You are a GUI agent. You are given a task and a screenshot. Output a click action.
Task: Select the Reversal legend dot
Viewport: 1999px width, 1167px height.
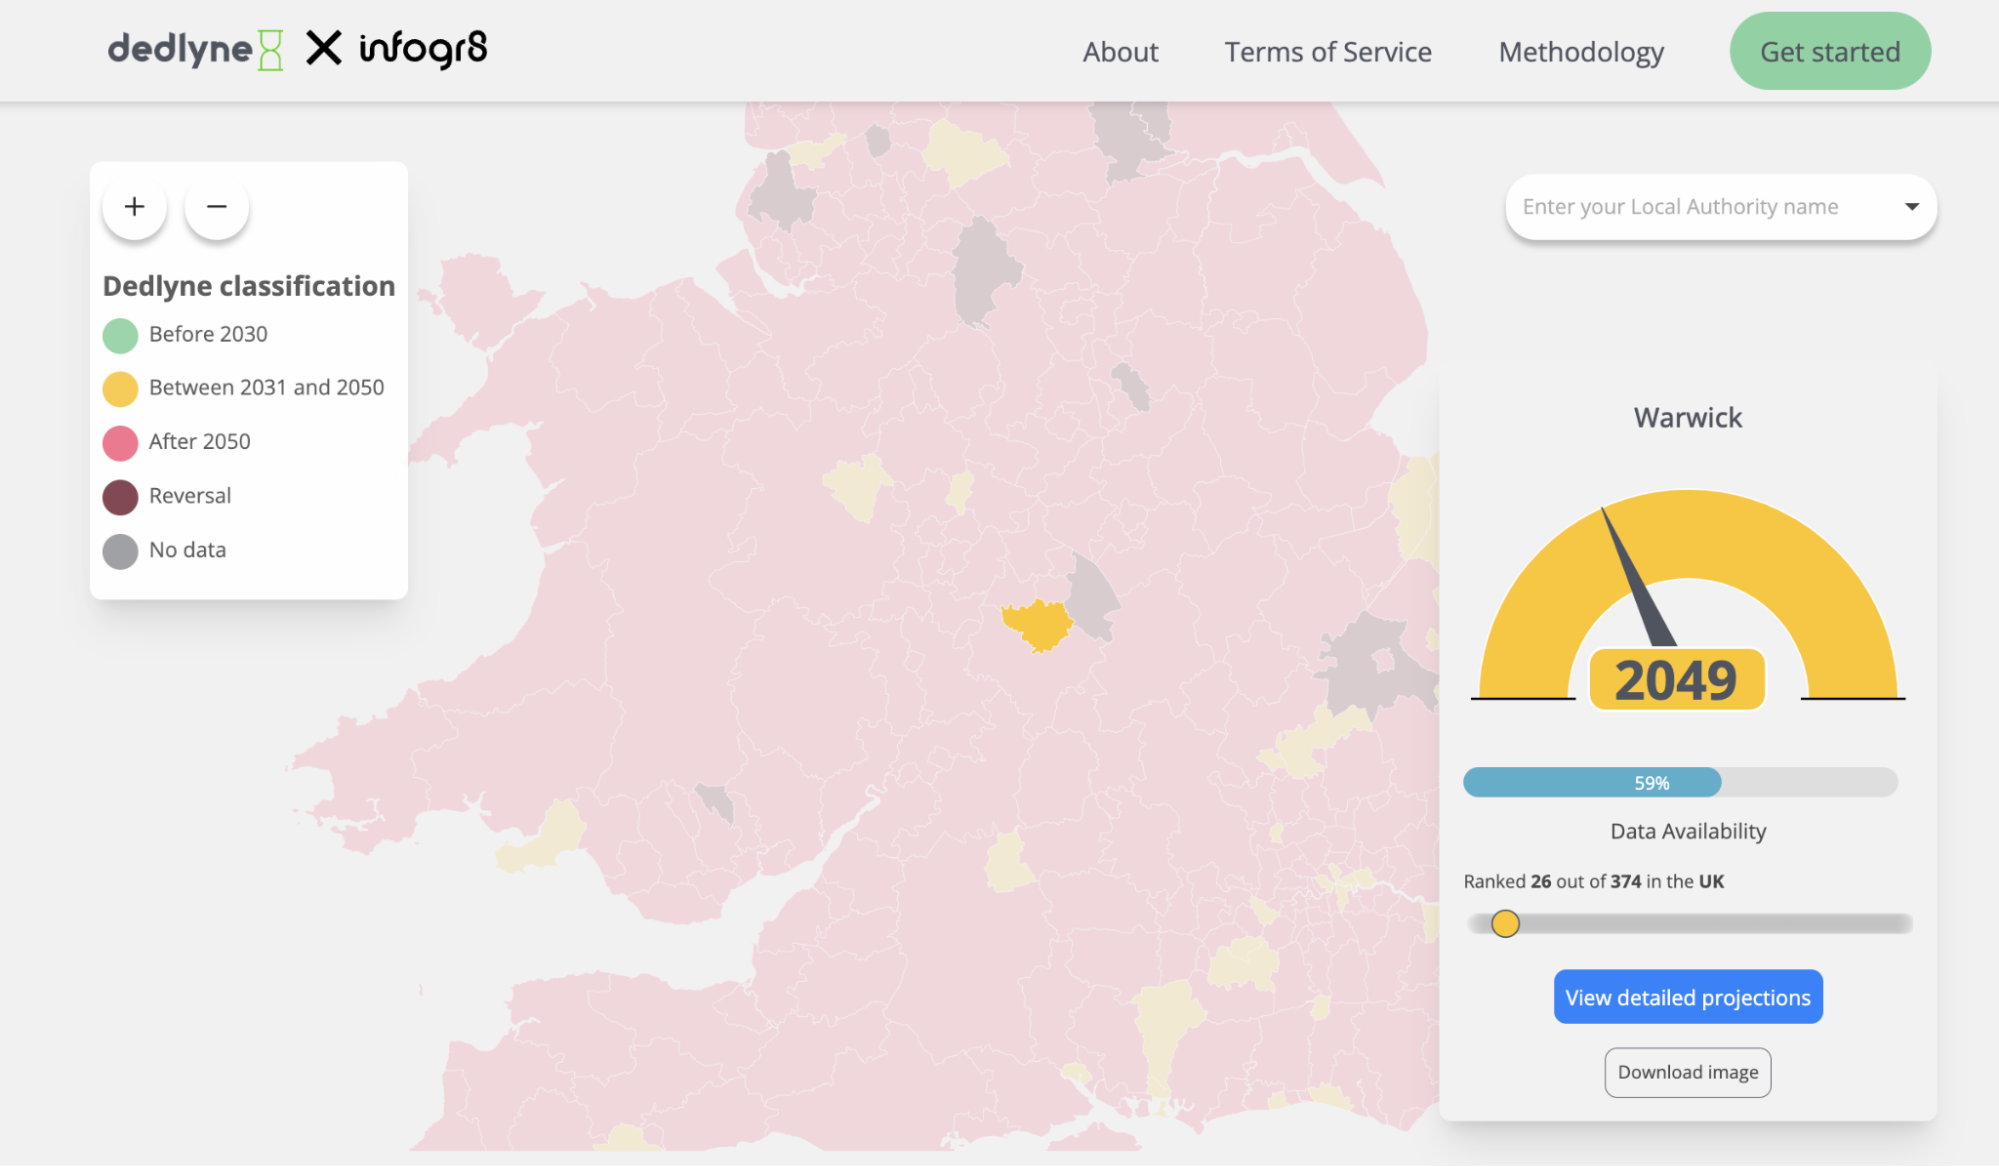coord(120,496)
